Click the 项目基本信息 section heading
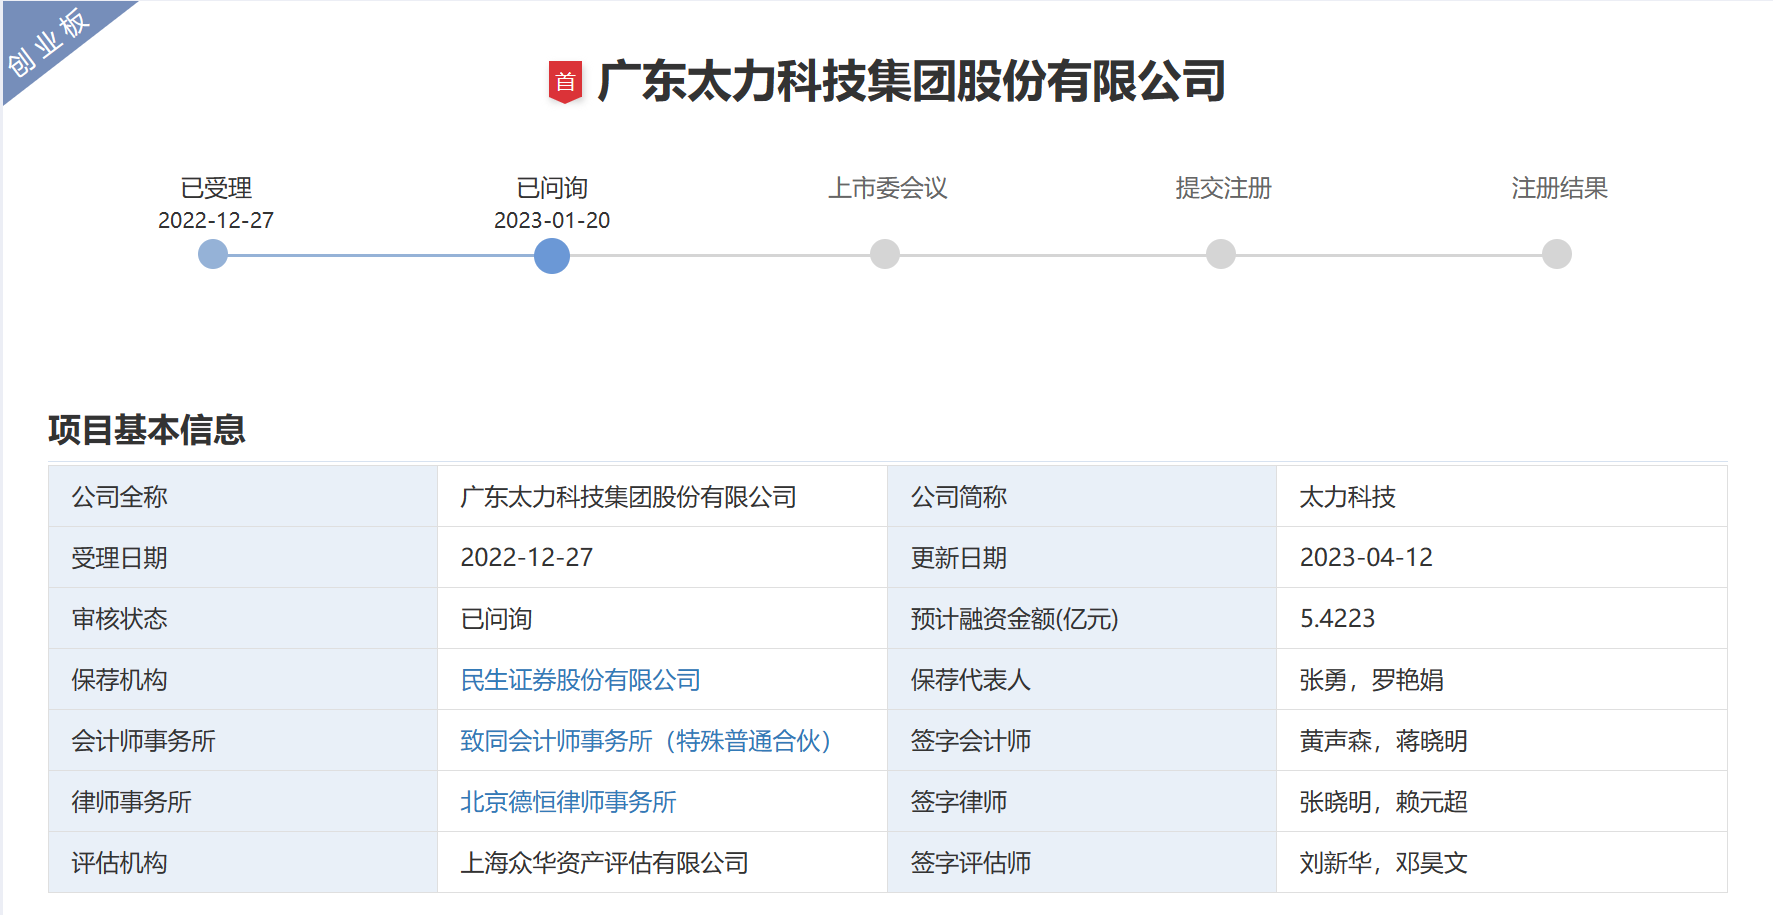The image size is (1773, 915). click(148, 432)
